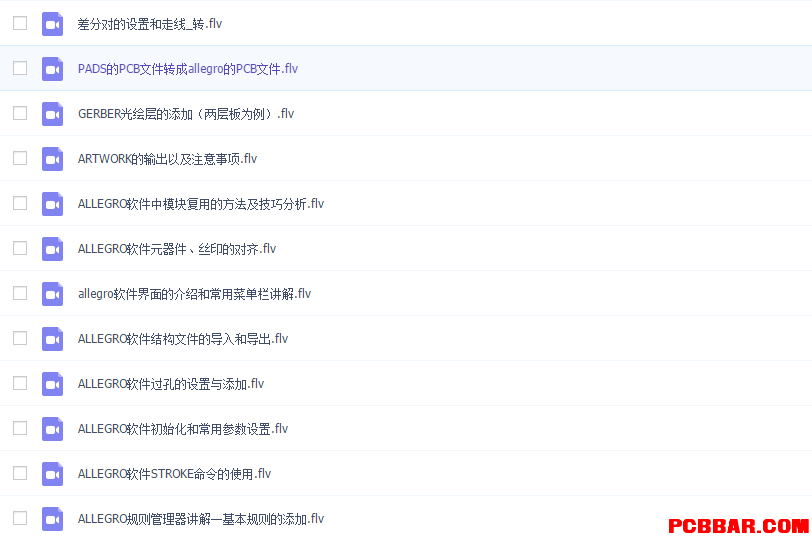Select checkbox for ALLEGRO软件结构文件的导入和导出.flv

coord(20,338)
